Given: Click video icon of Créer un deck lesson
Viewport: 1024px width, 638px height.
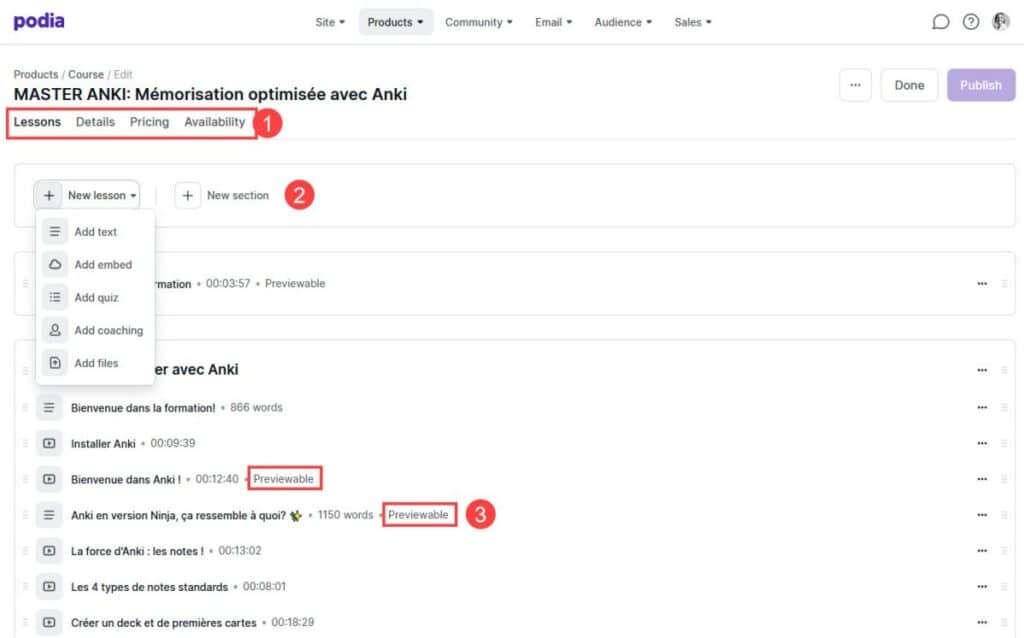Looking at the screenshot, I should point(49,622).
